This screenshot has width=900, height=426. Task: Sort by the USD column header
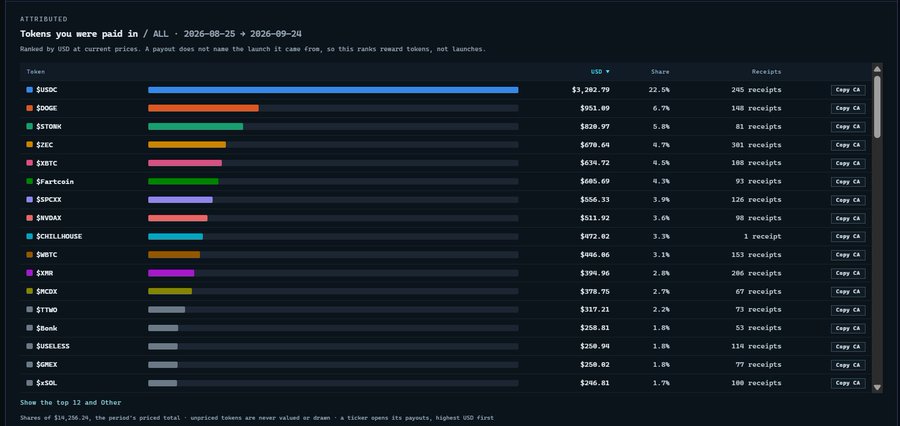click(x=600, y=72)
